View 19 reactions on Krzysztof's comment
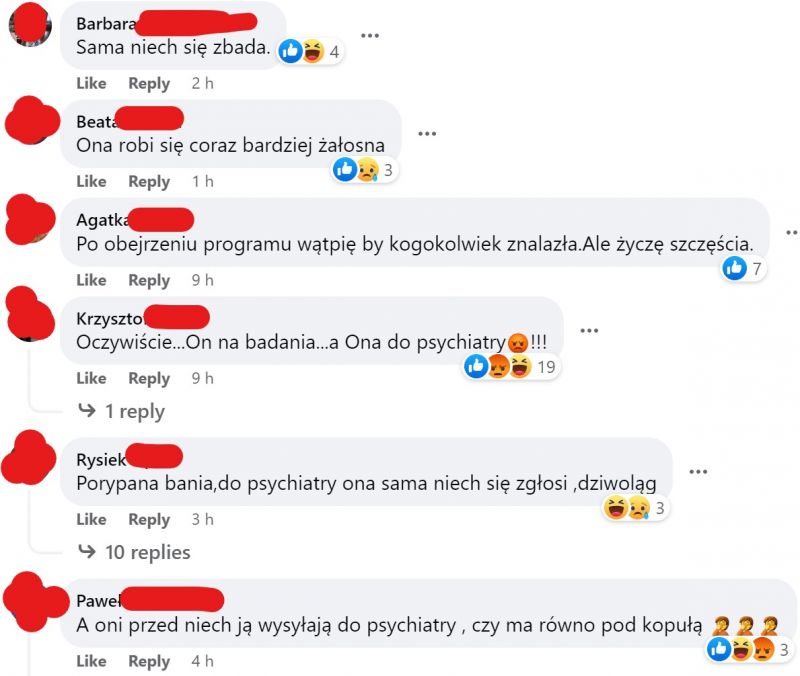This screenshot has height=676, width=800. click(x=510, y=366)
